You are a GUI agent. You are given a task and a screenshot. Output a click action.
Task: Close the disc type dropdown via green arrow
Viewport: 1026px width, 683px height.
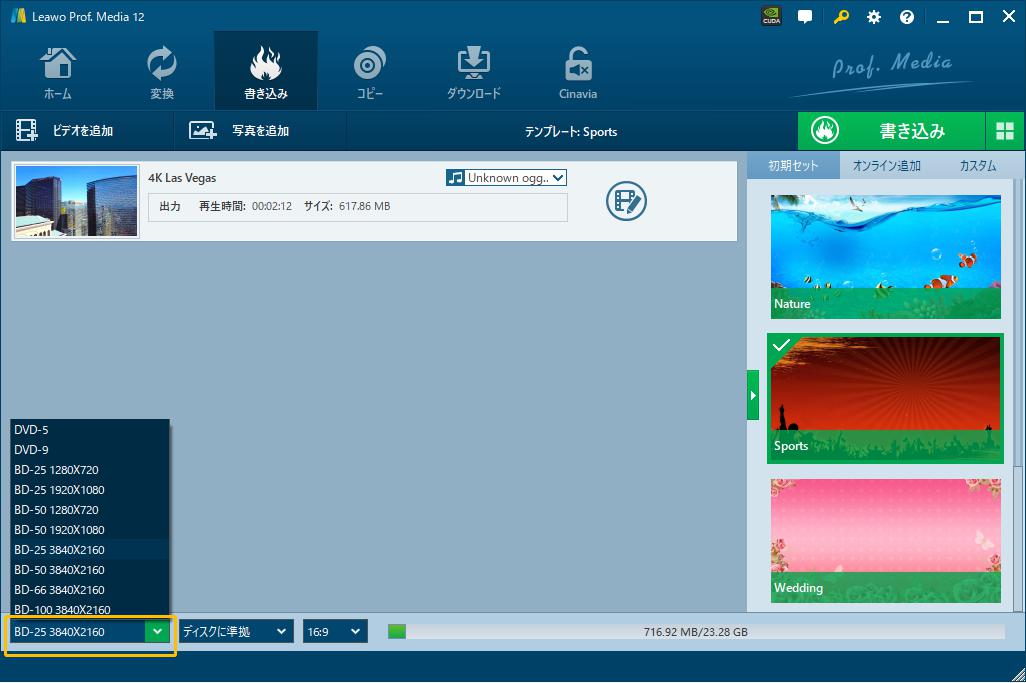[x=157, y=632]
